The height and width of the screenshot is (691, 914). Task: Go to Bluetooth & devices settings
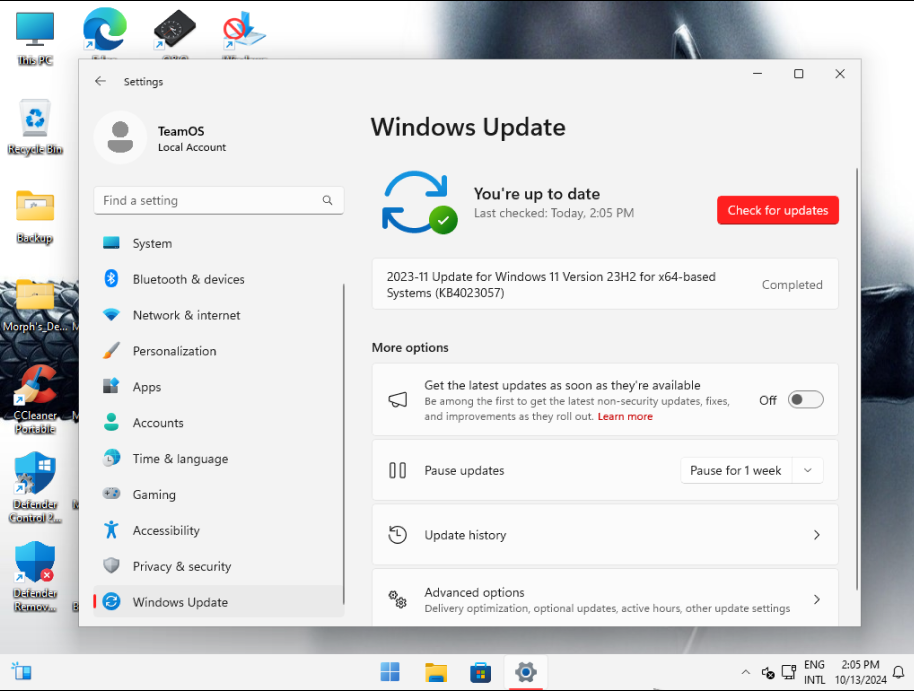[219, 279]
